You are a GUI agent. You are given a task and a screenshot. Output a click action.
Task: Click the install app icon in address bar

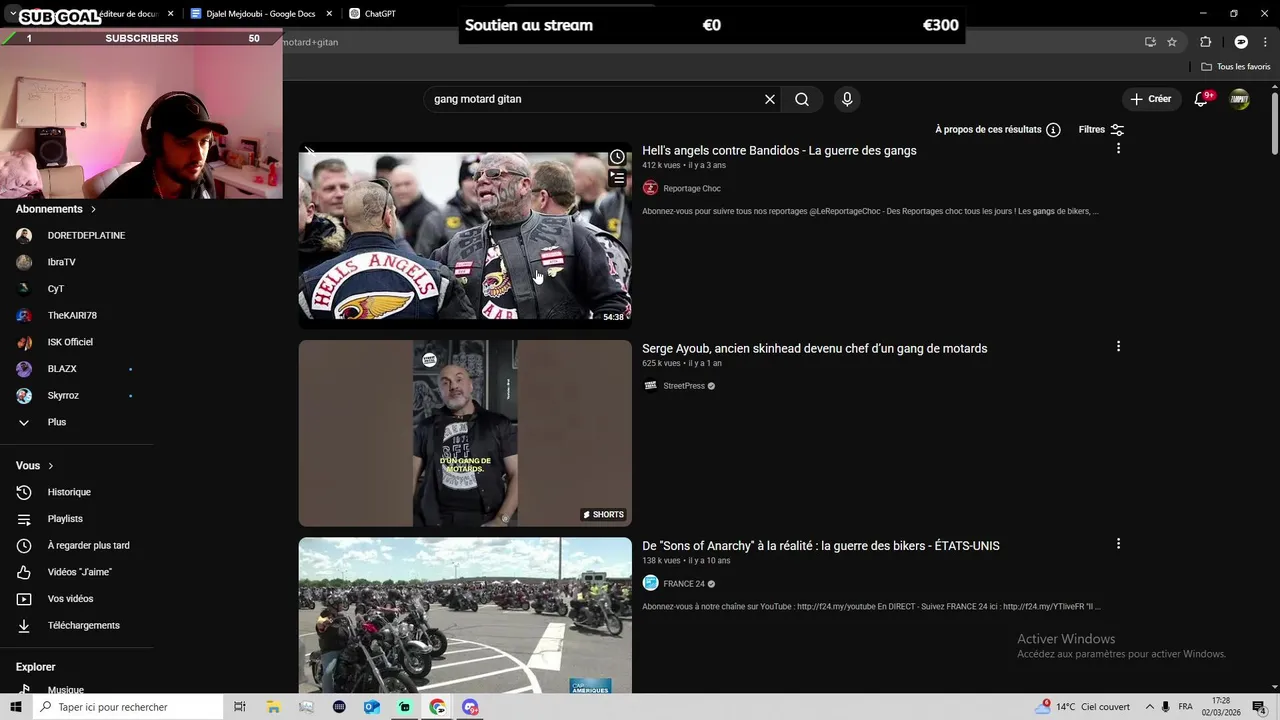coord(1150,42)
